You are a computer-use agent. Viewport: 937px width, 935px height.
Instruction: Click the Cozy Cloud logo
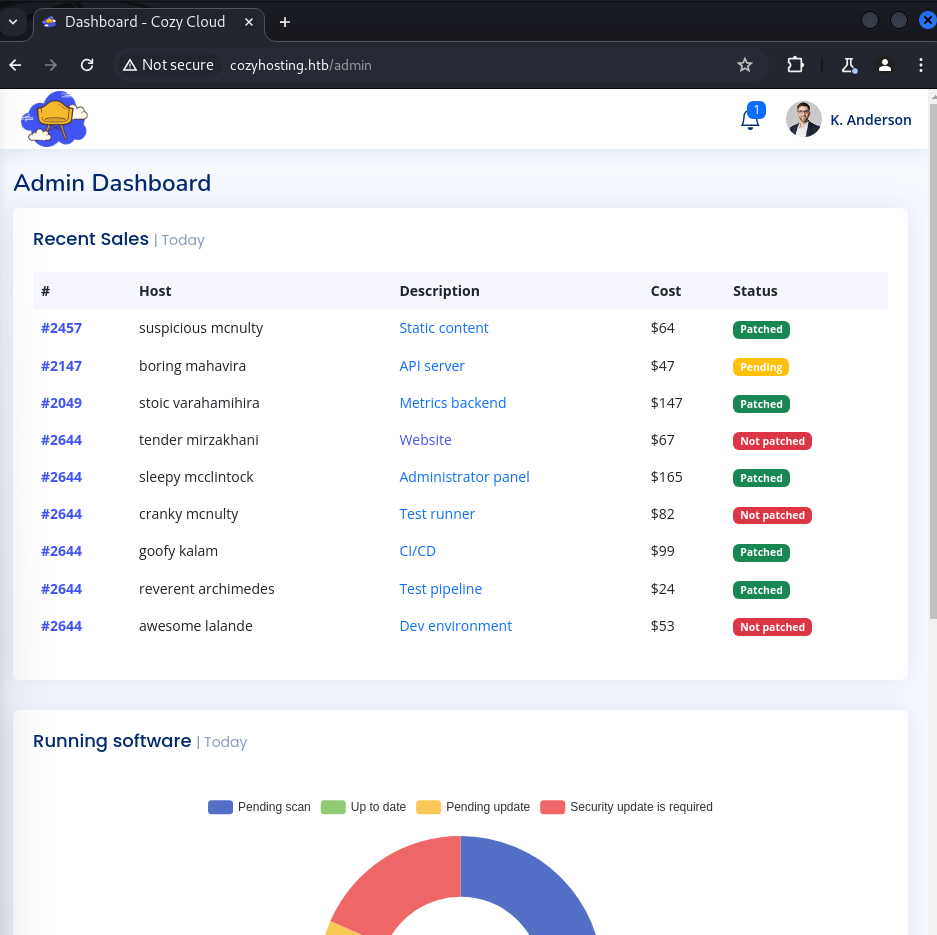click(54, 119)
